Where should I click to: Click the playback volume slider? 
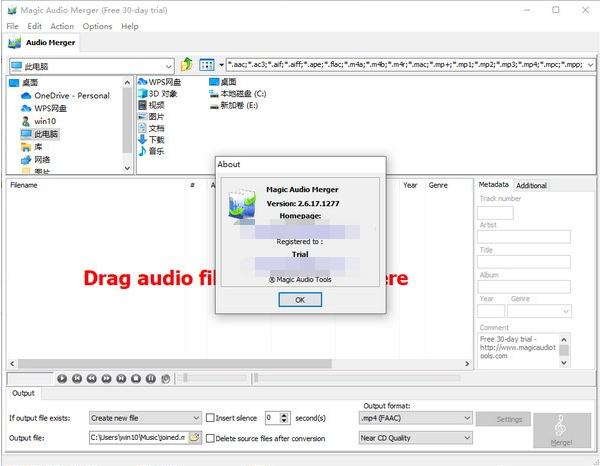(x=210, y=378)
